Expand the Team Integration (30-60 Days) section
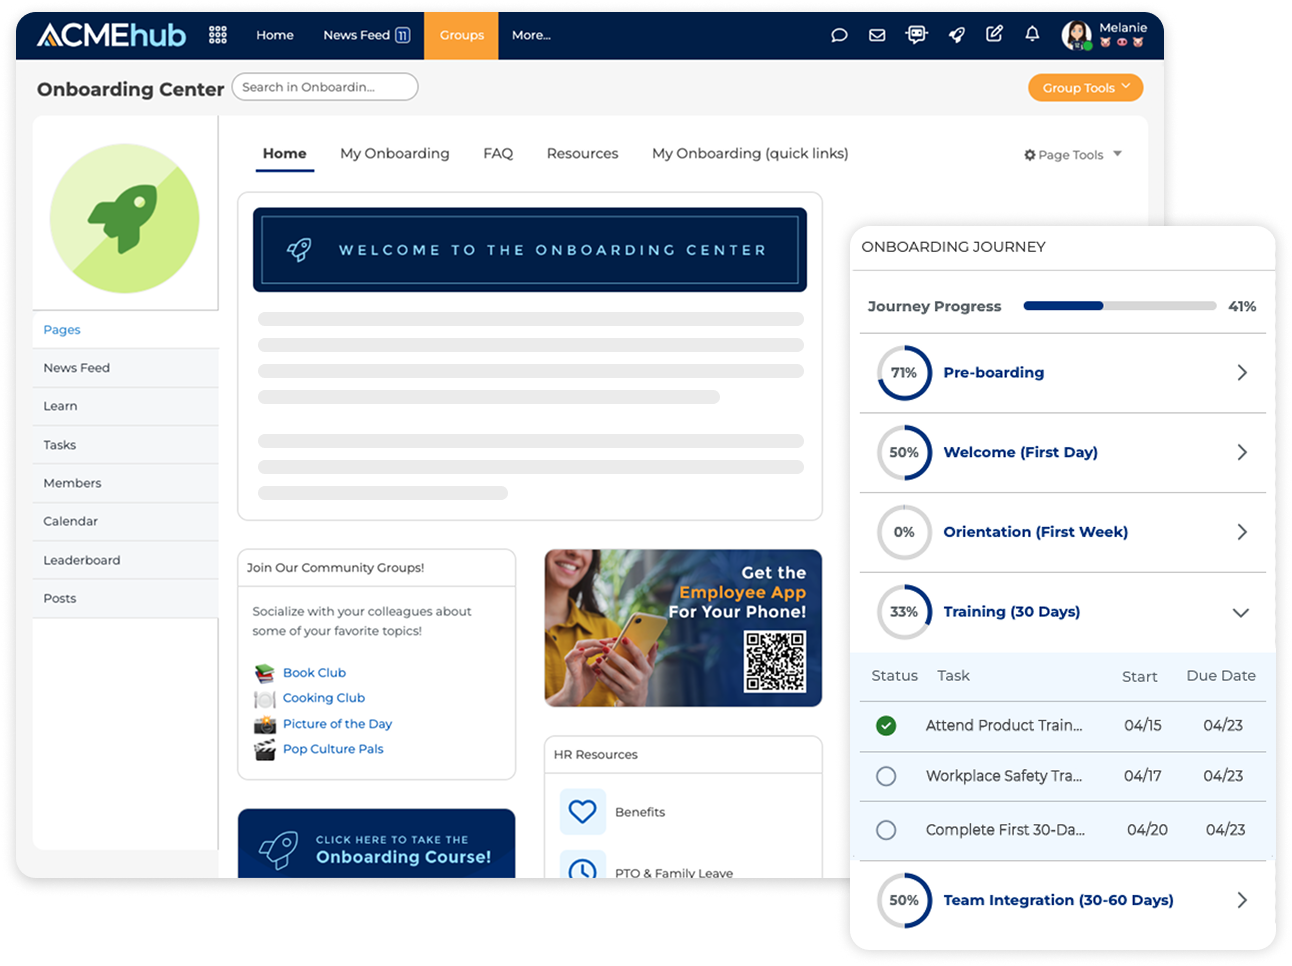 (x=1242, y=900)
